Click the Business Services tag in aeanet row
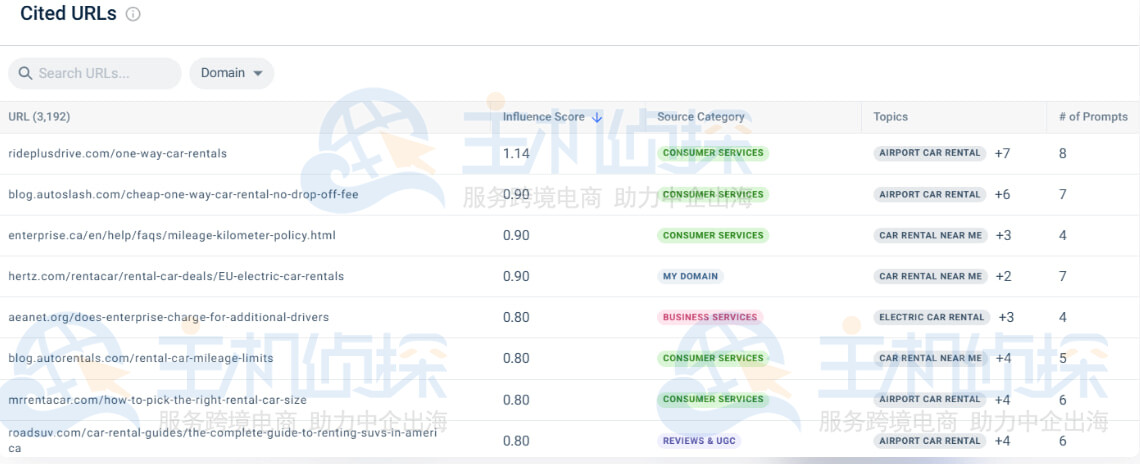Image resolution: width=1140 pixels, height=464 pixels. coord(710,317)
